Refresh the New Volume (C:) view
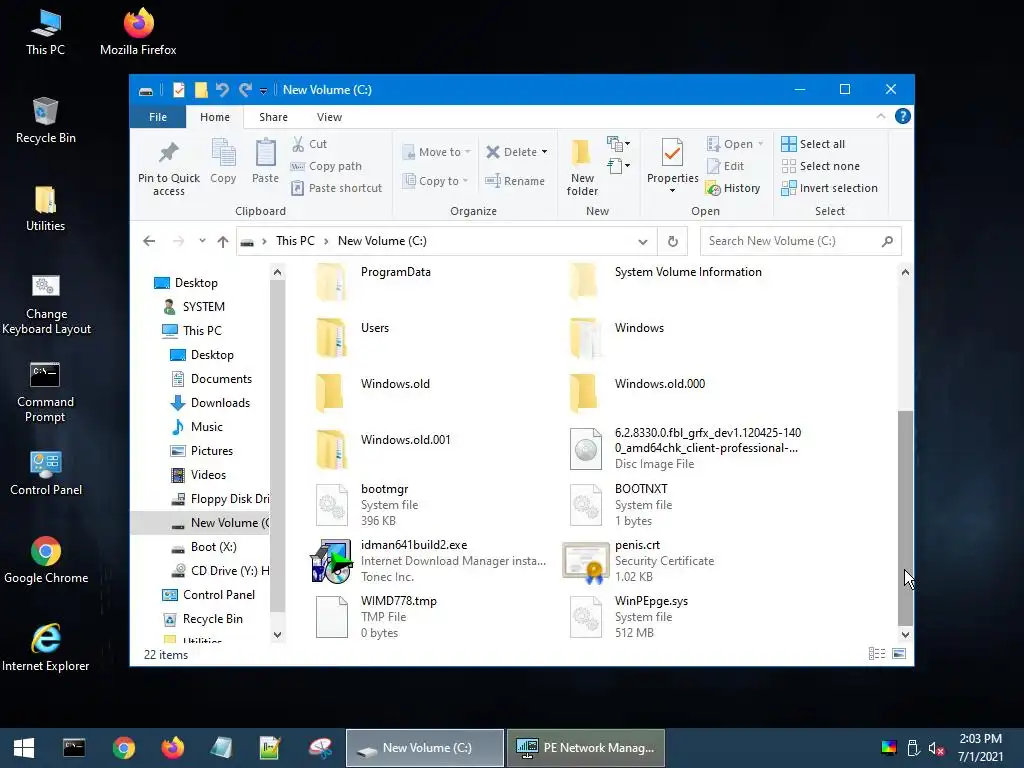The height and width of the screenshot is (768, 1024). [x=673, y=241]
